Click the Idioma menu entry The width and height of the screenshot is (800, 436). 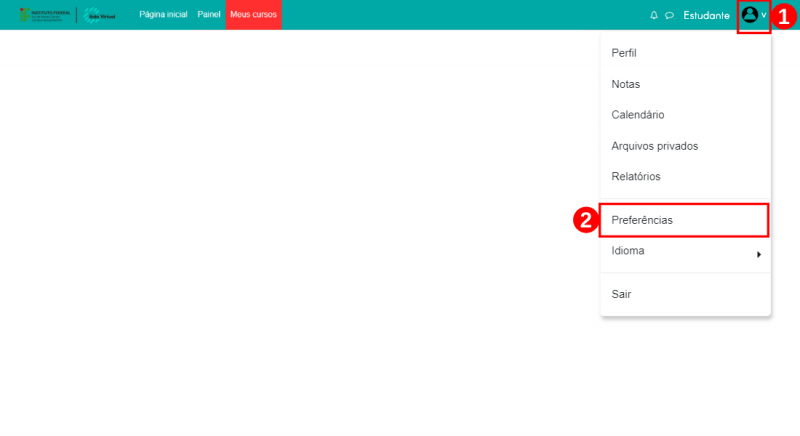click(685, 251)
